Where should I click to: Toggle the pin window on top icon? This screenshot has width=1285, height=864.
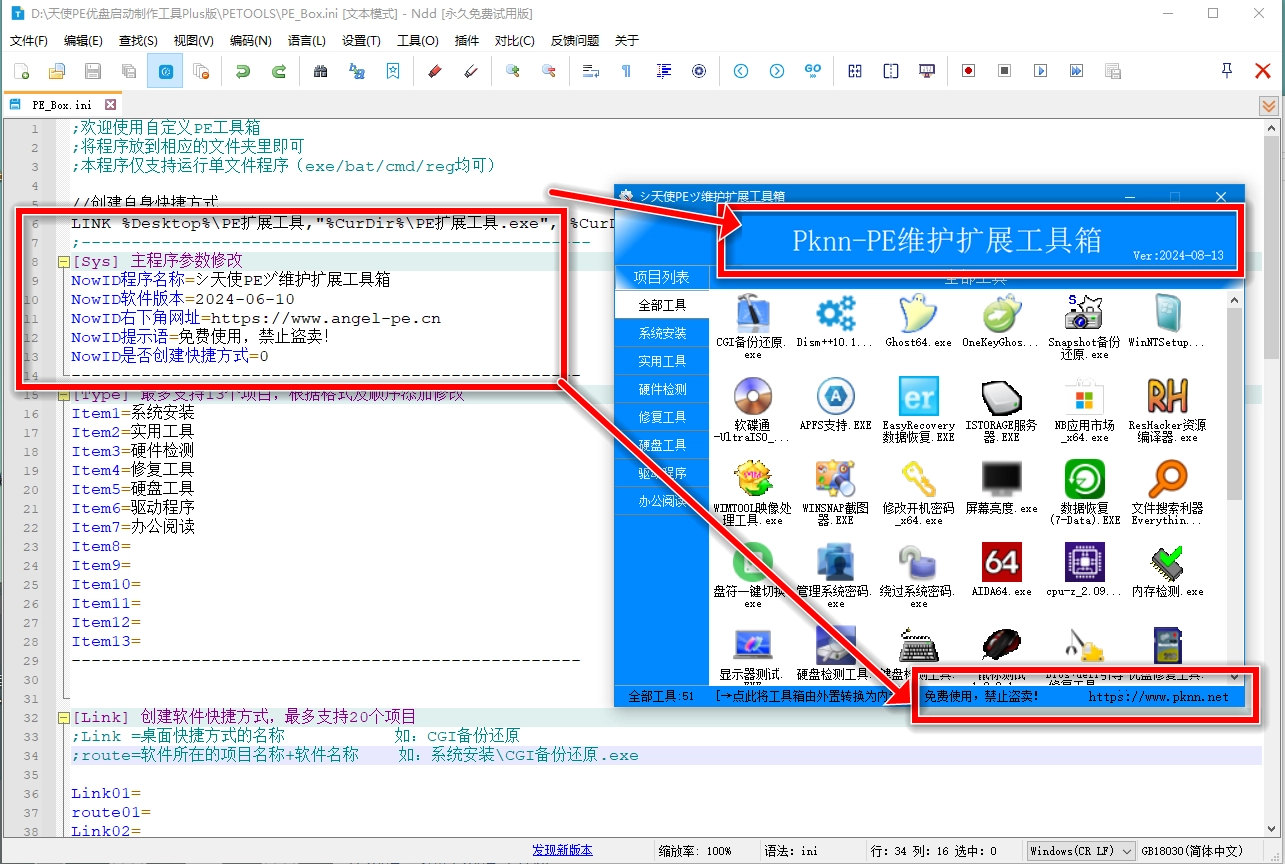pos(1227,71)
